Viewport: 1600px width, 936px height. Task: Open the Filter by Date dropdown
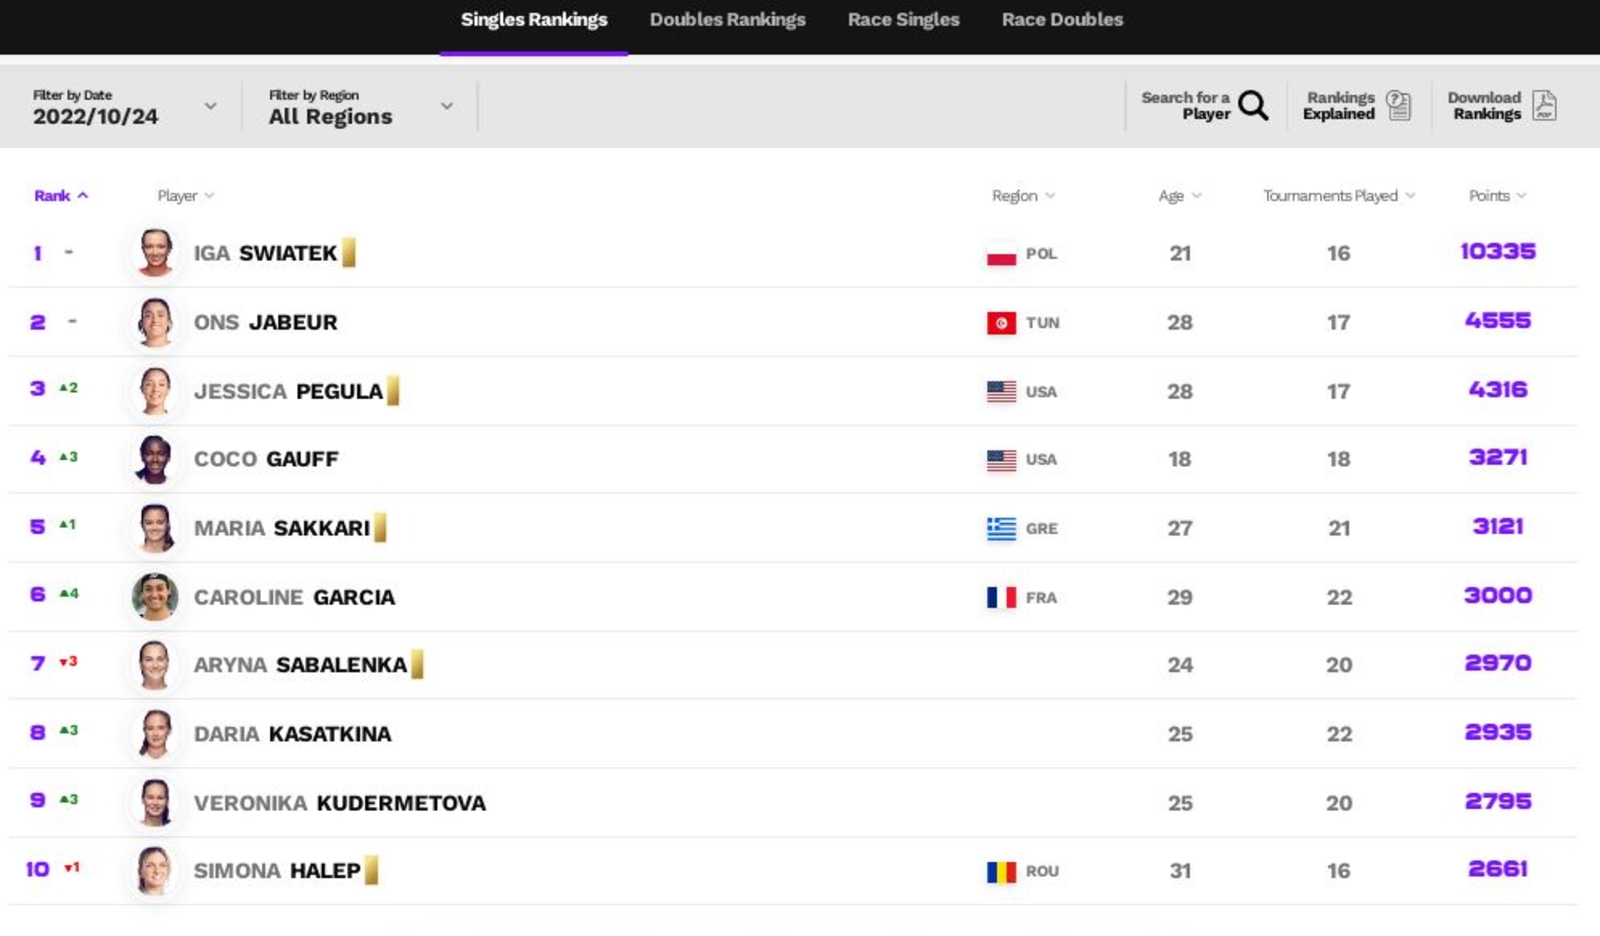pos(125,106)
